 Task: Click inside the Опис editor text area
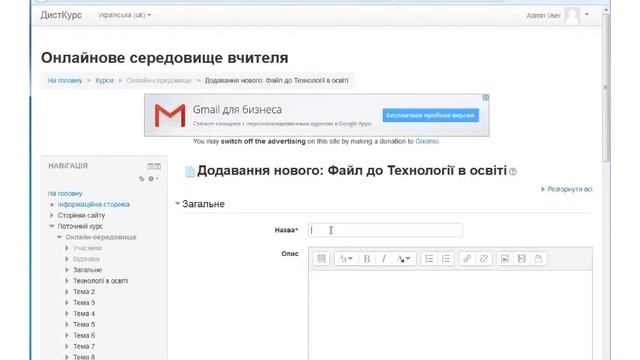450,314
